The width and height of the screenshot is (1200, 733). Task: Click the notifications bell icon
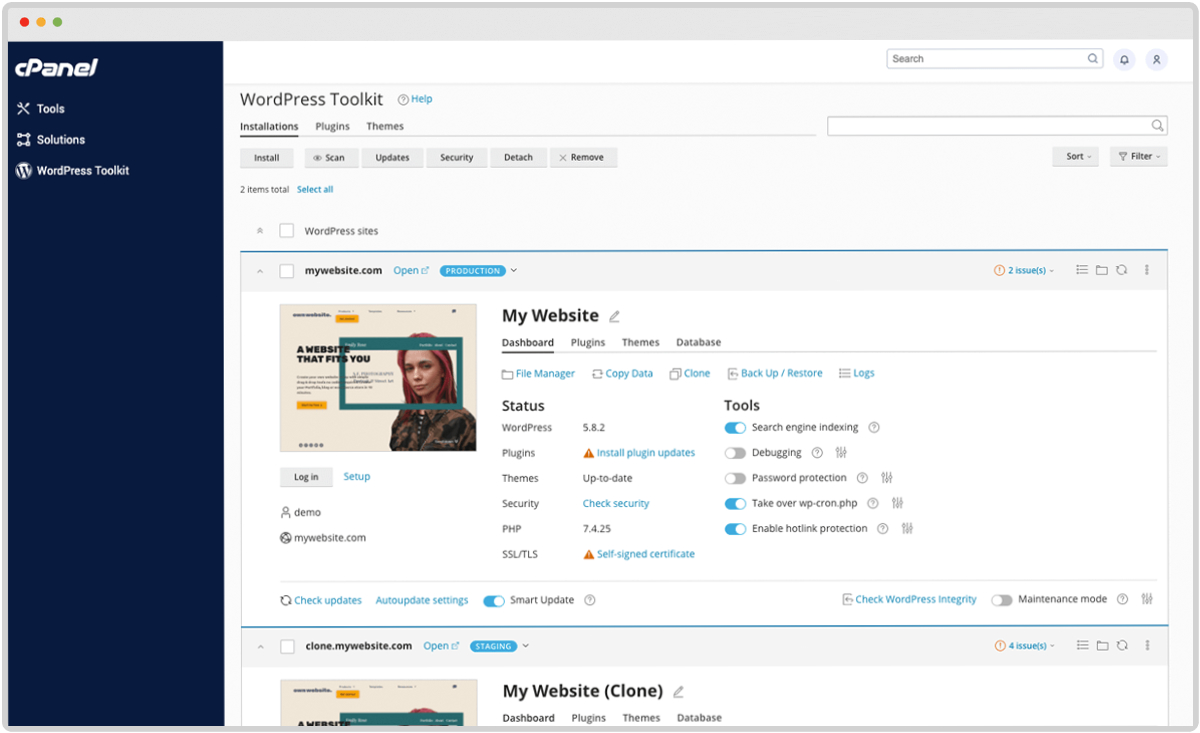pyautogui.click(x=1124, y=60)
